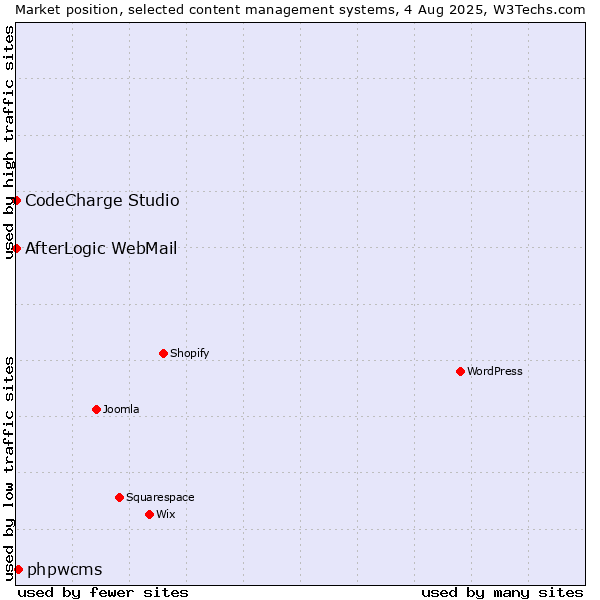Select the 'CodeCharge Studio' label

pyautogui.click(x=102, y=201)
